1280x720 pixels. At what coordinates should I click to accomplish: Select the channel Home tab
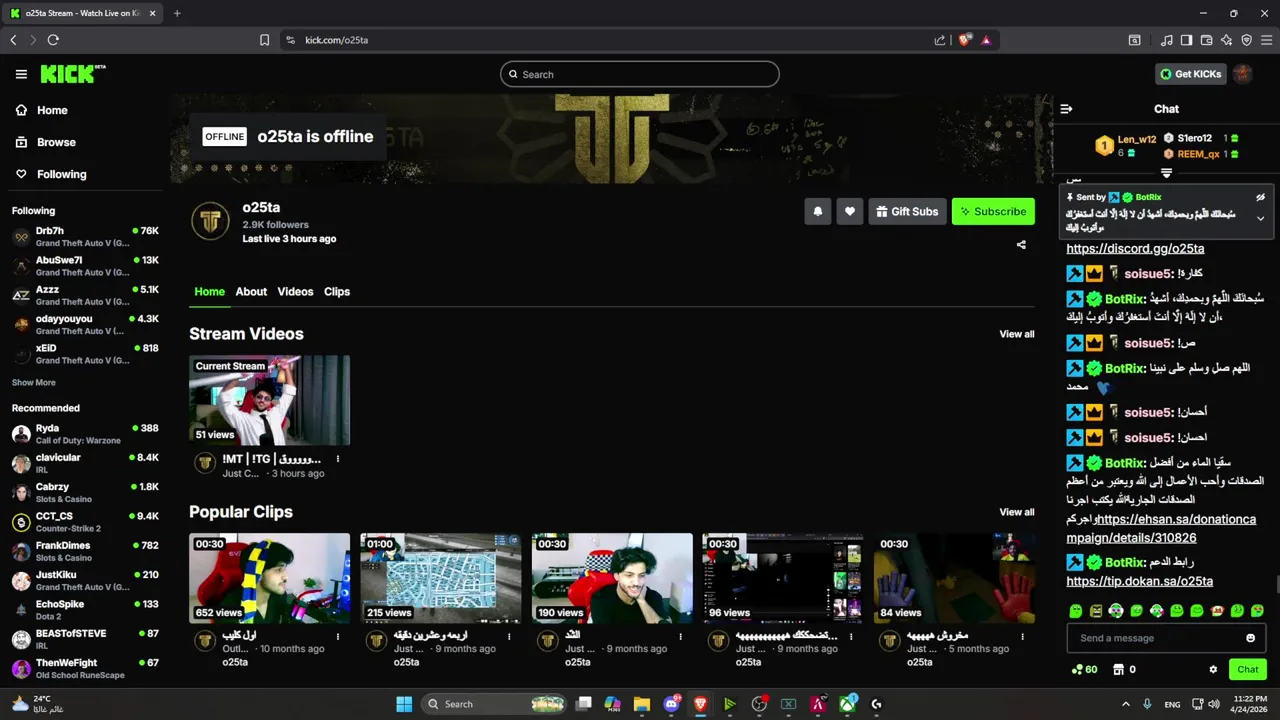[209, 292]
